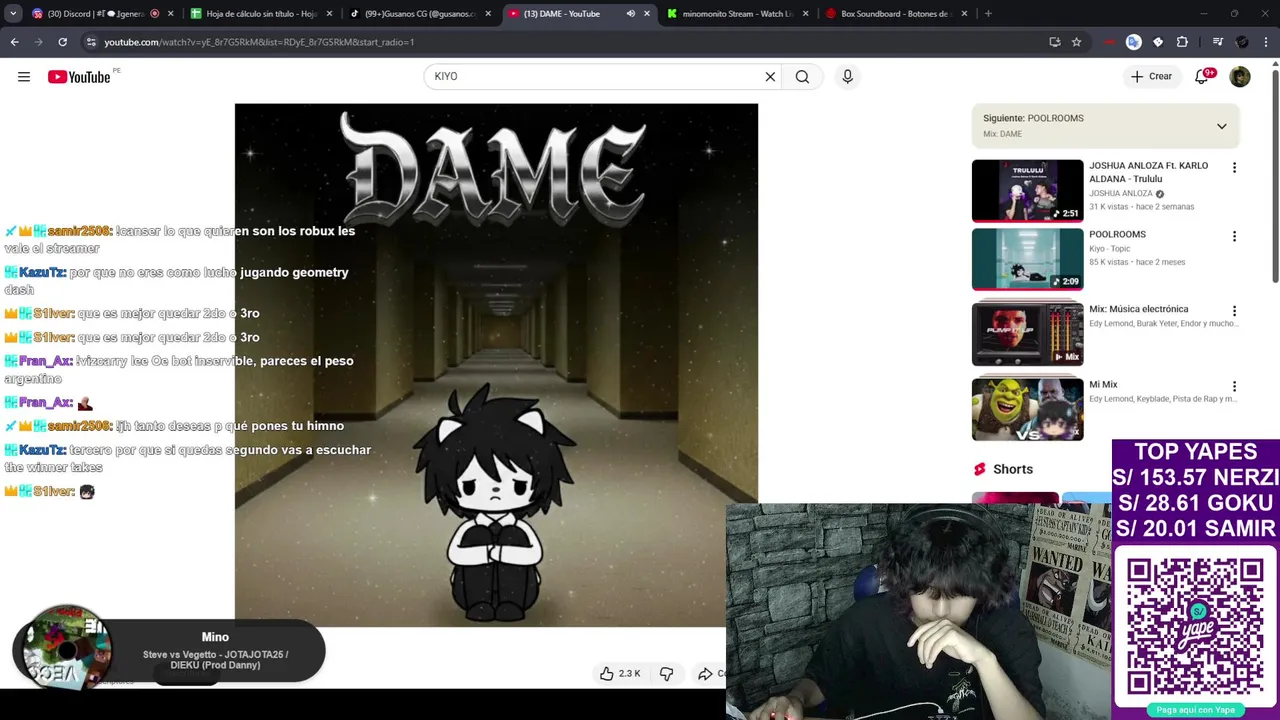
Task: Open the Crear upload menu
Action: click(1151, 77)
